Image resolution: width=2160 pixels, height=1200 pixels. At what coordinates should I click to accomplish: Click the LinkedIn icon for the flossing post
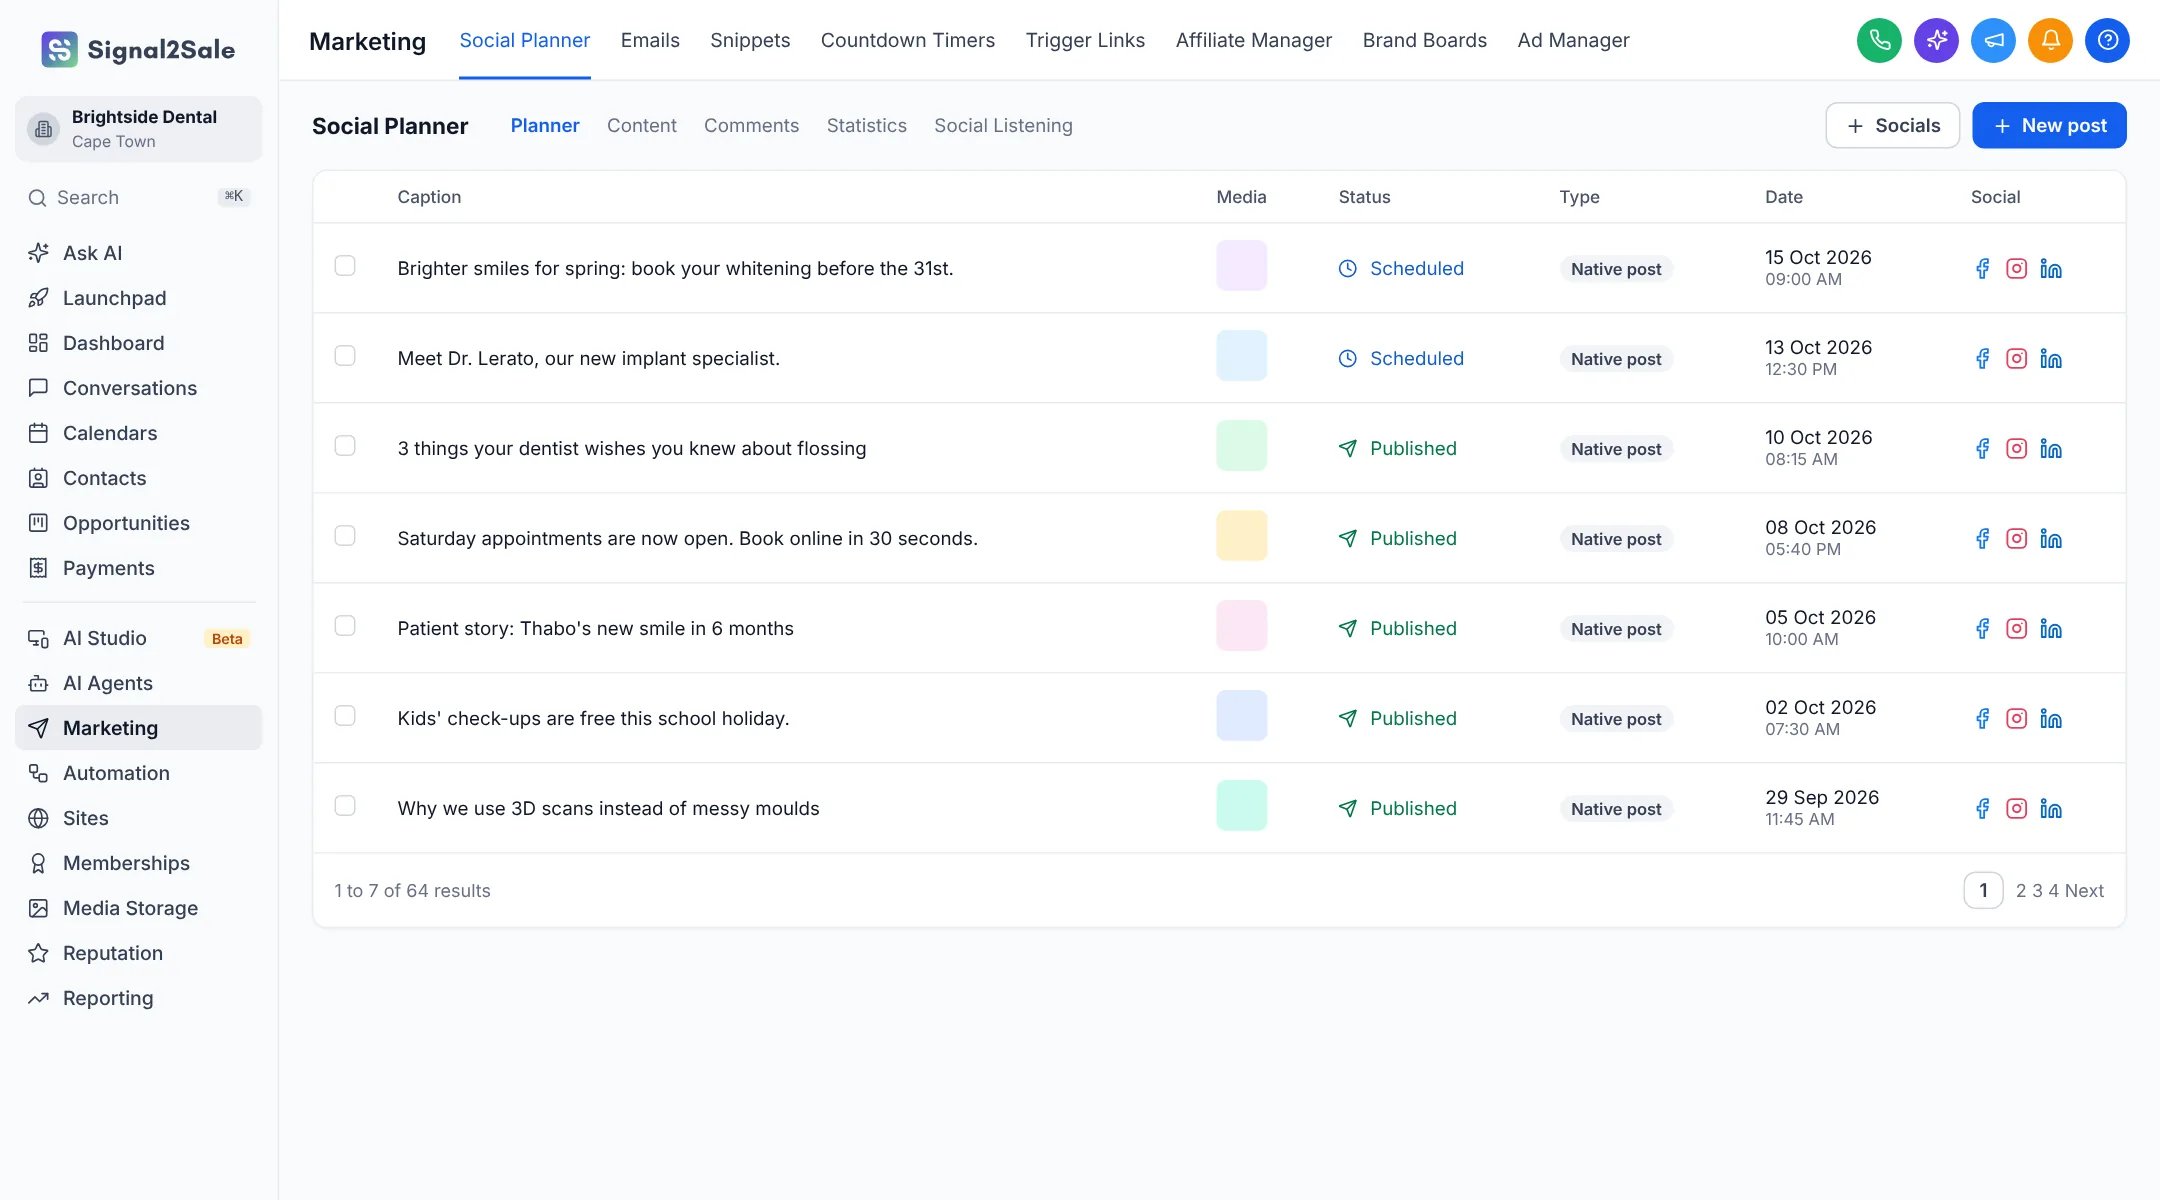pos(2050,448)
